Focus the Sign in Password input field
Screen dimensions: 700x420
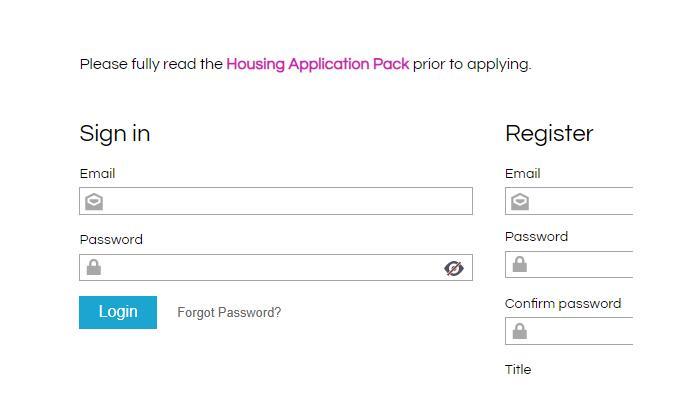click(276, 267)
